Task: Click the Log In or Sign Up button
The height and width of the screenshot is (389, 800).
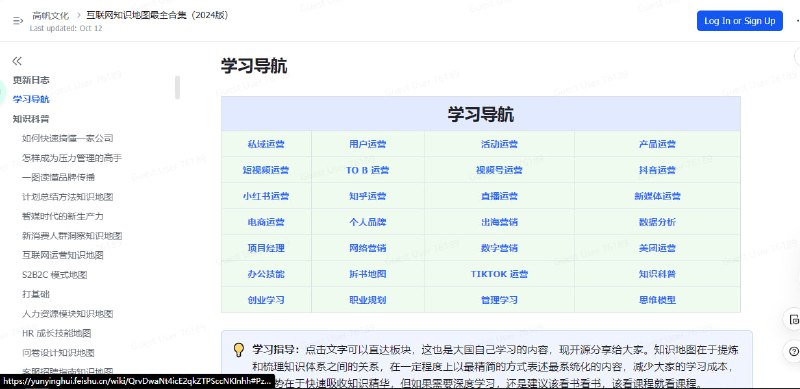Action: (x=740, y=21)
